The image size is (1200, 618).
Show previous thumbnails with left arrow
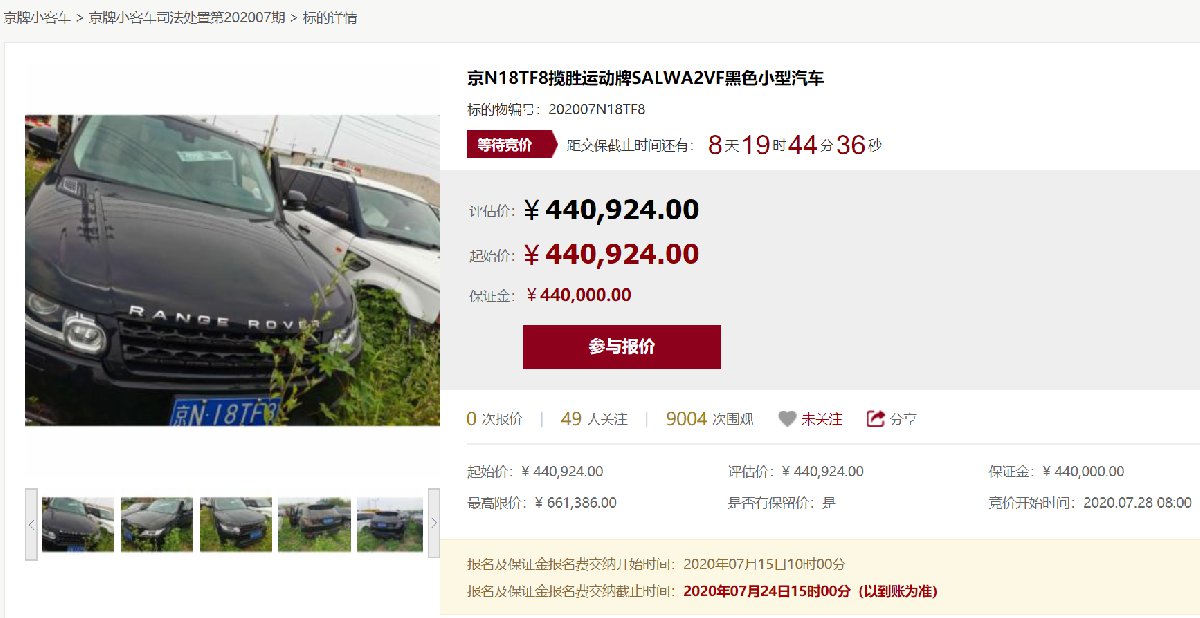32,524
